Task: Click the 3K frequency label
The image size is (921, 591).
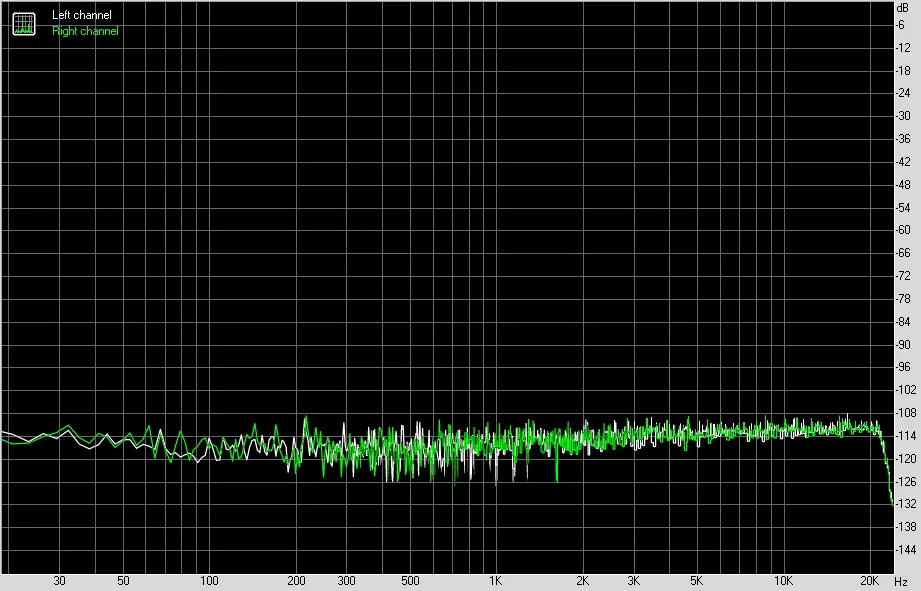Action: (633, 581)
